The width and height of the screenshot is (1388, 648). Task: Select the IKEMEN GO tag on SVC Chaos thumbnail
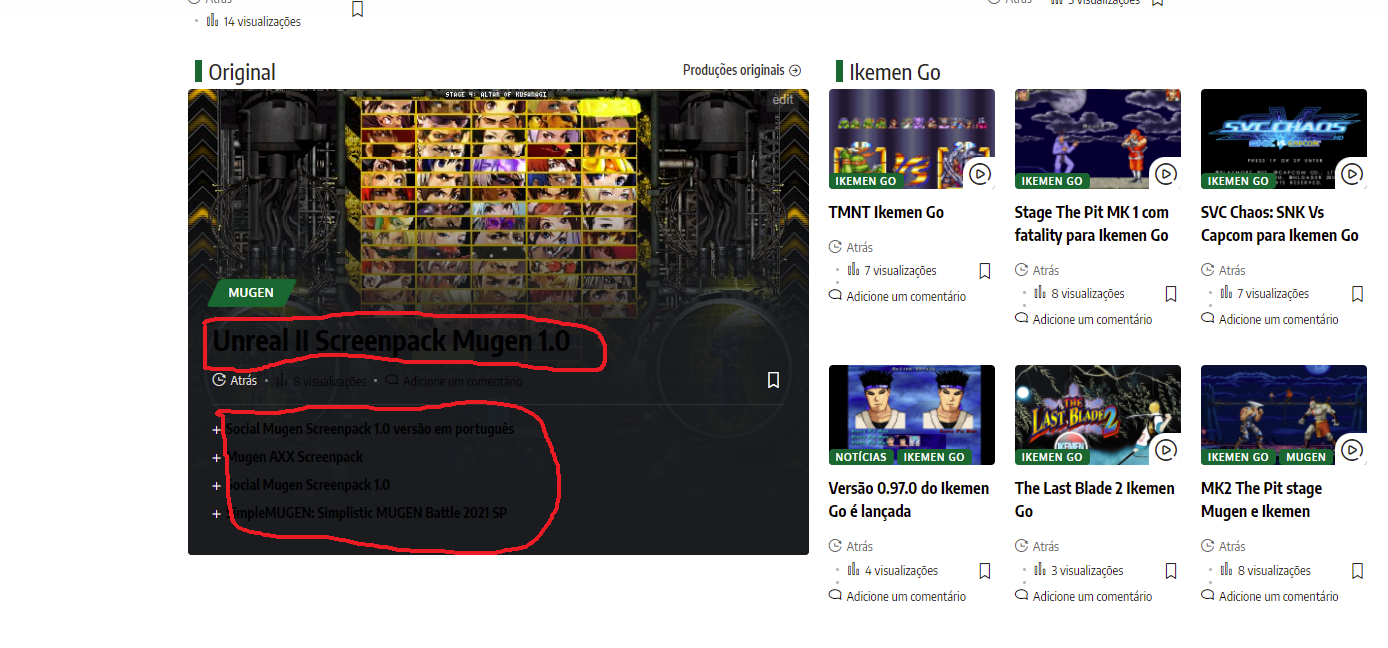tap(1238, 181)
